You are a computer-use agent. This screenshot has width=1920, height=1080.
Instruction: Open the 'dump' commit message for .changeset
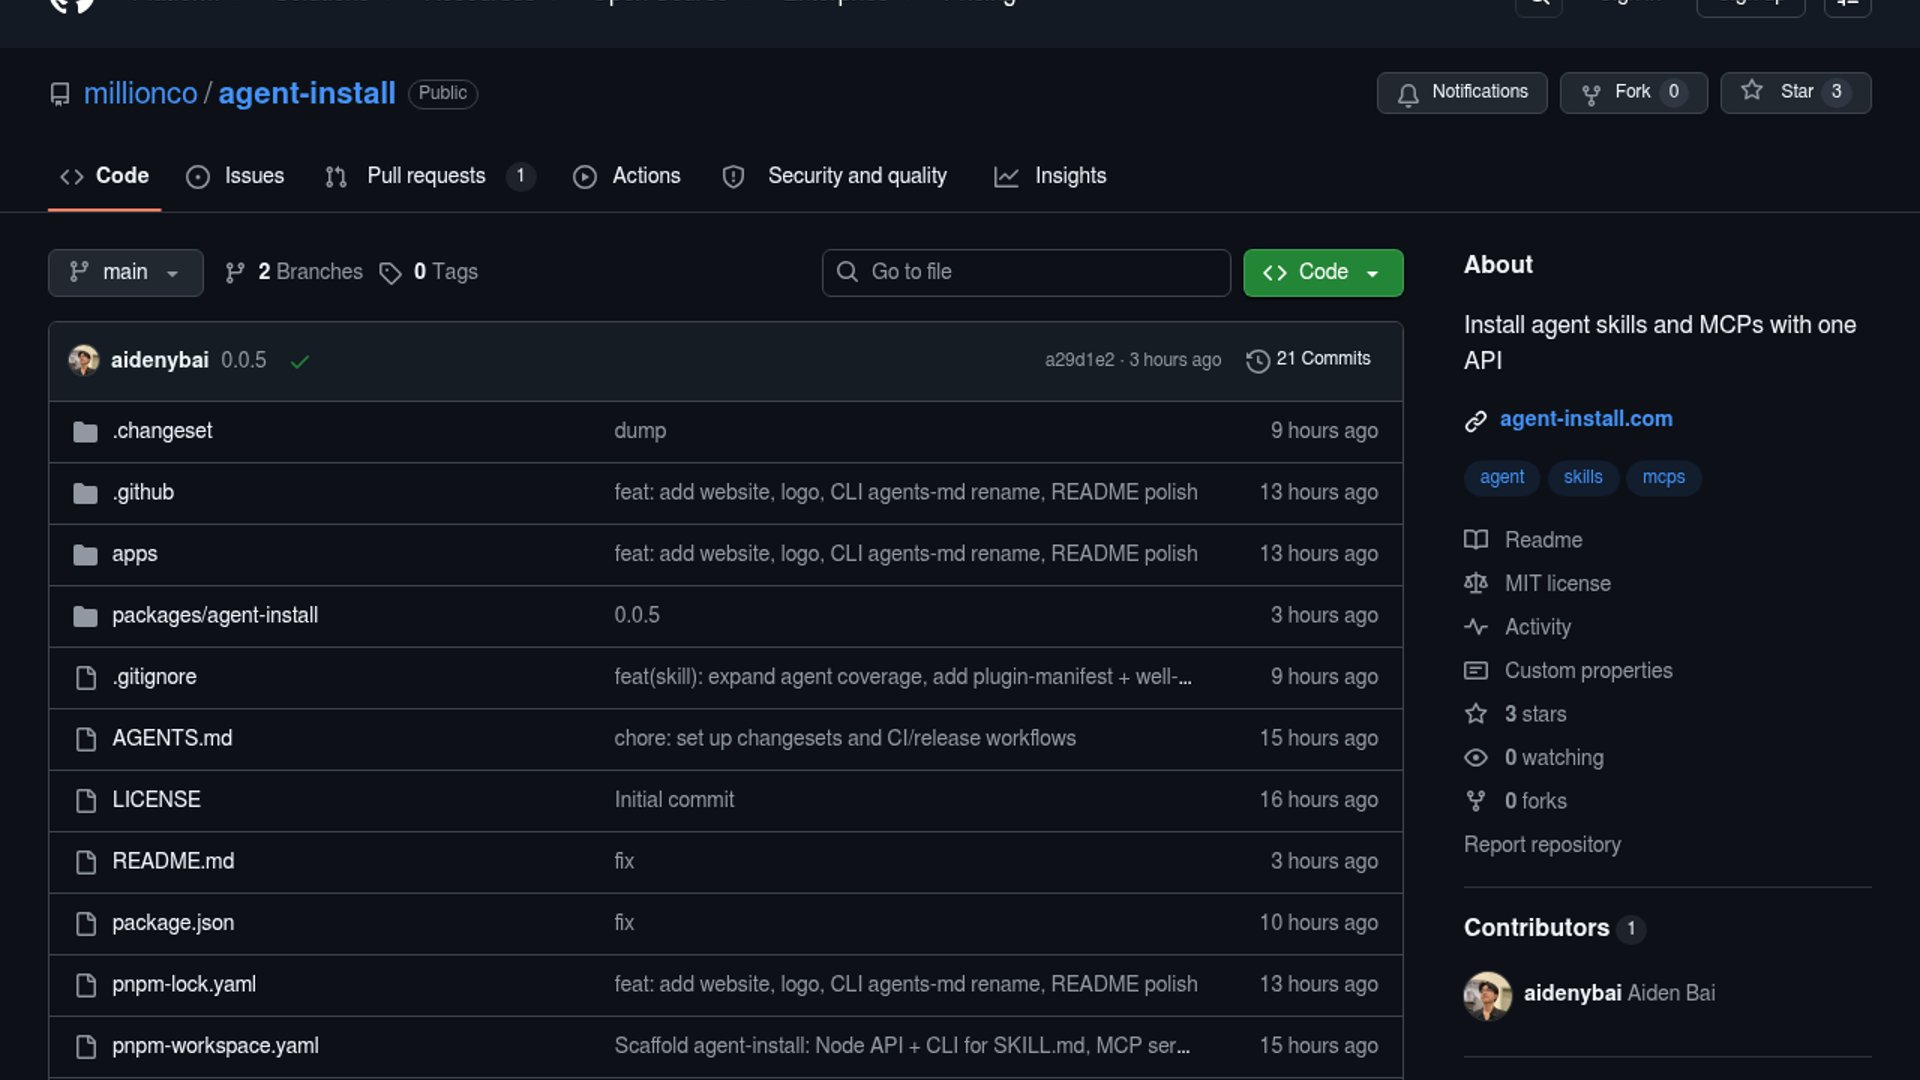640,431
